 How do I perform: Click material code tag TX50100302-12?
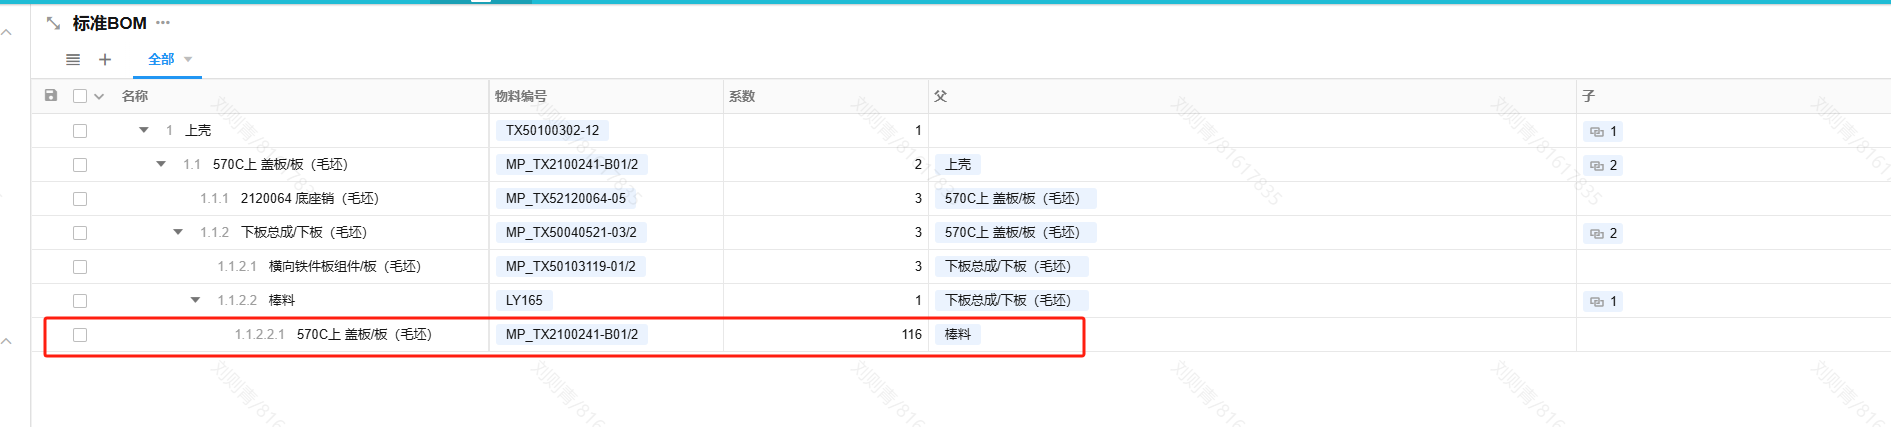point(552,131)
